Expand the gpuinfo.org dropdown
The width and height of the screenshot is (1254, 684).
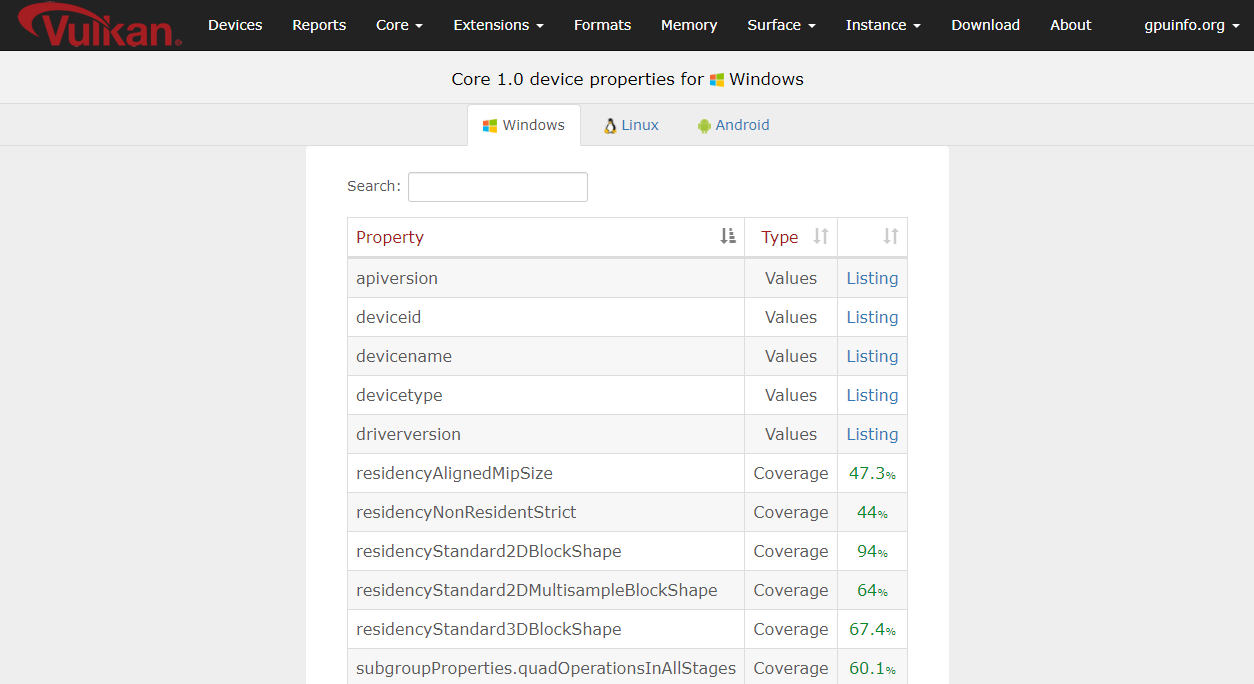pyautogui.click(x=1191, y=25)
